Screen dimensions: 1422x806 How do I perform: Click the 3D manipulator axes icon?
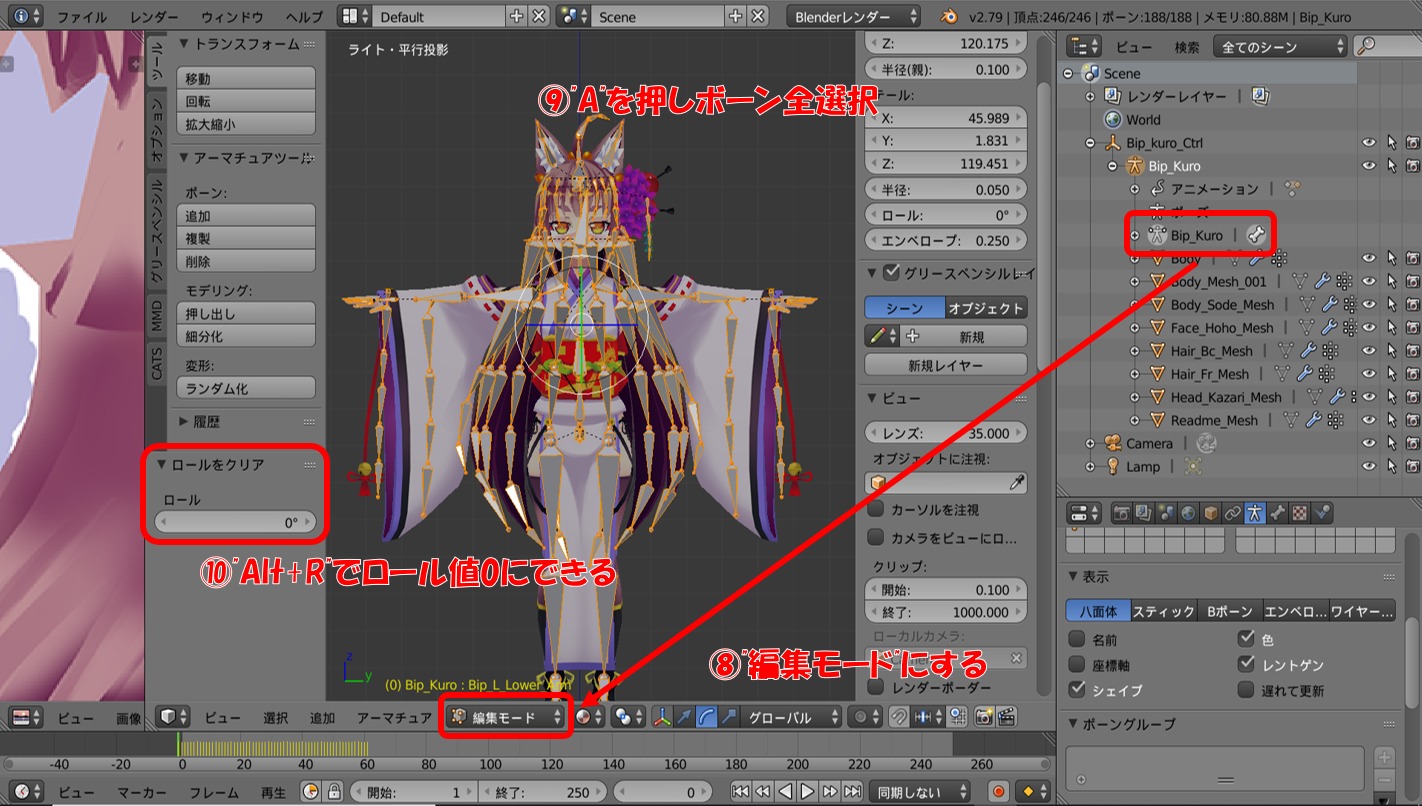[x=661, y=717]
